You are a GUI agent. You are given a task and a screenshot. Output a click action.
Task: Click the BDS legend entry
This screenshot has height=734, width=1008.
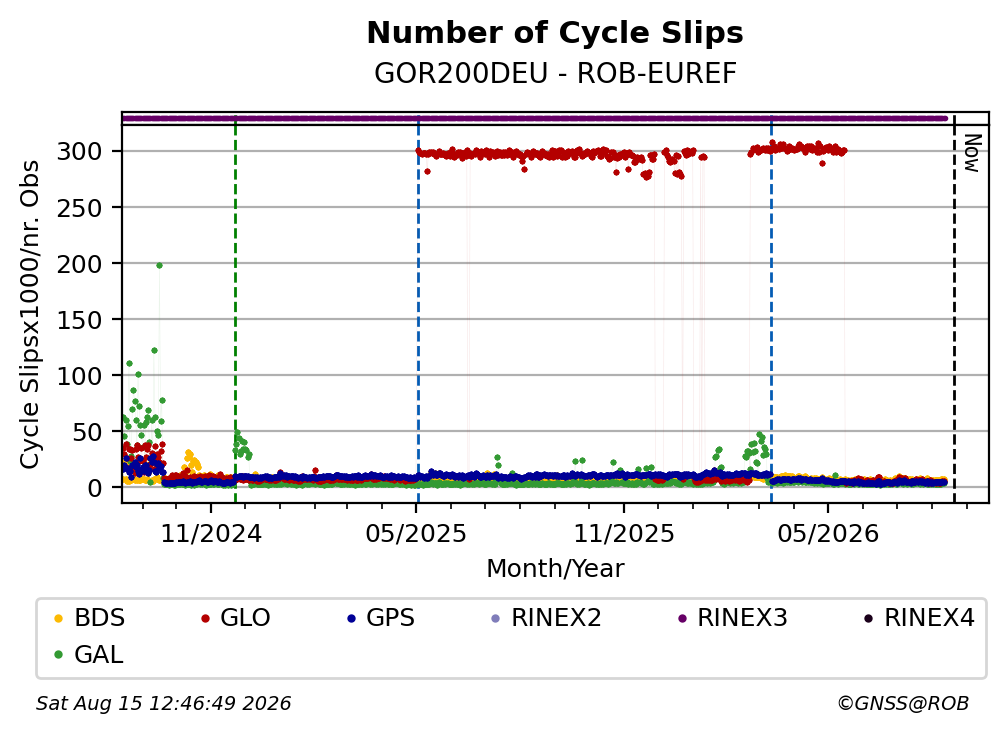[x=89, y=618]
